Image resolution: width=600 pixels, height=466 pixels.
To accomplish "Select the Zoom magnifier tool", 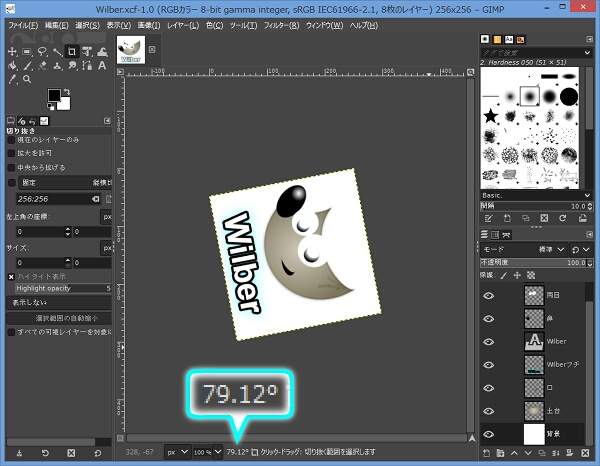I will click(27, 79).
